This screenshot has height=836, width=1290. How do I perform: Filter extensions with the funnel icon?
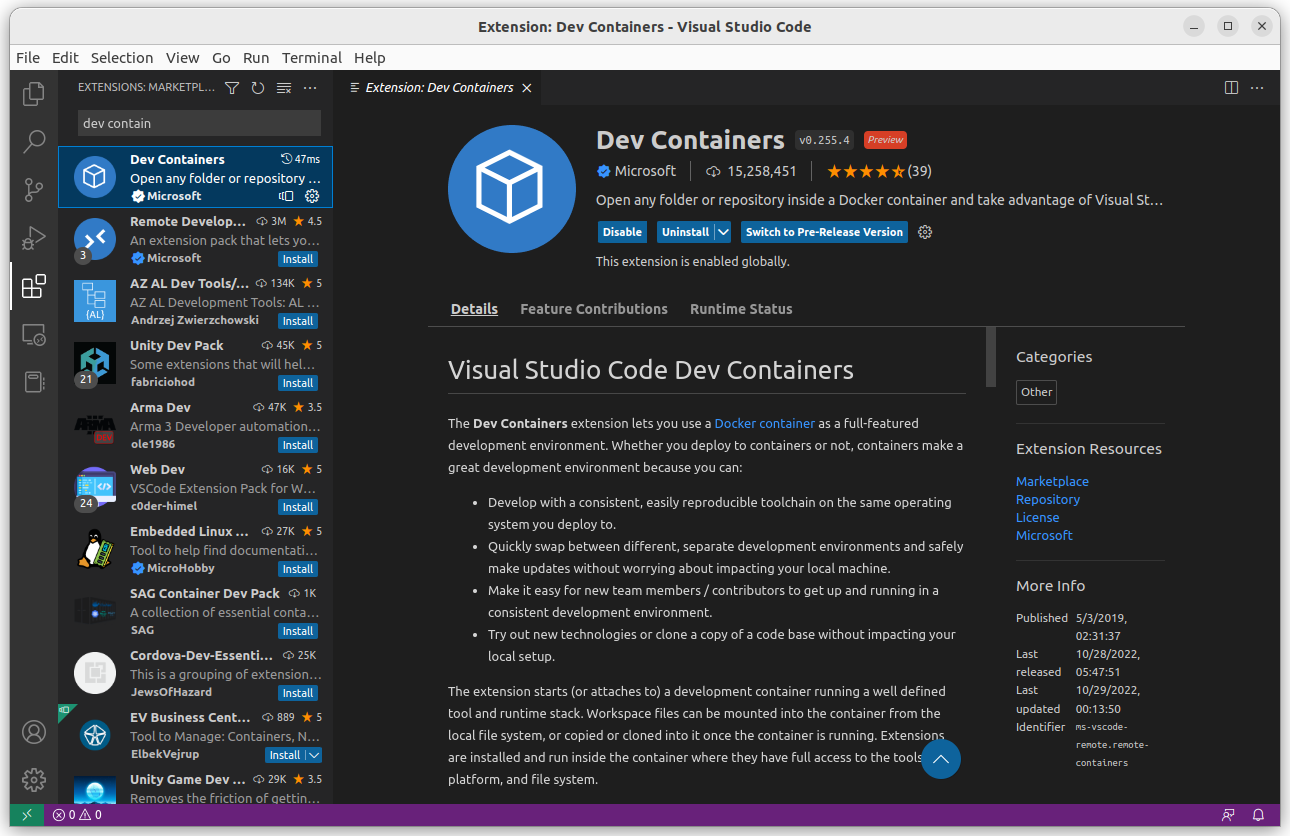232,88
